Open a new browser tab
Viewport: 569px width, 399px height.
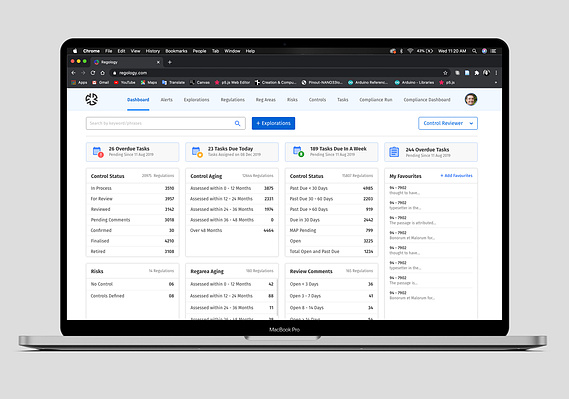click(x=169, y=62)
